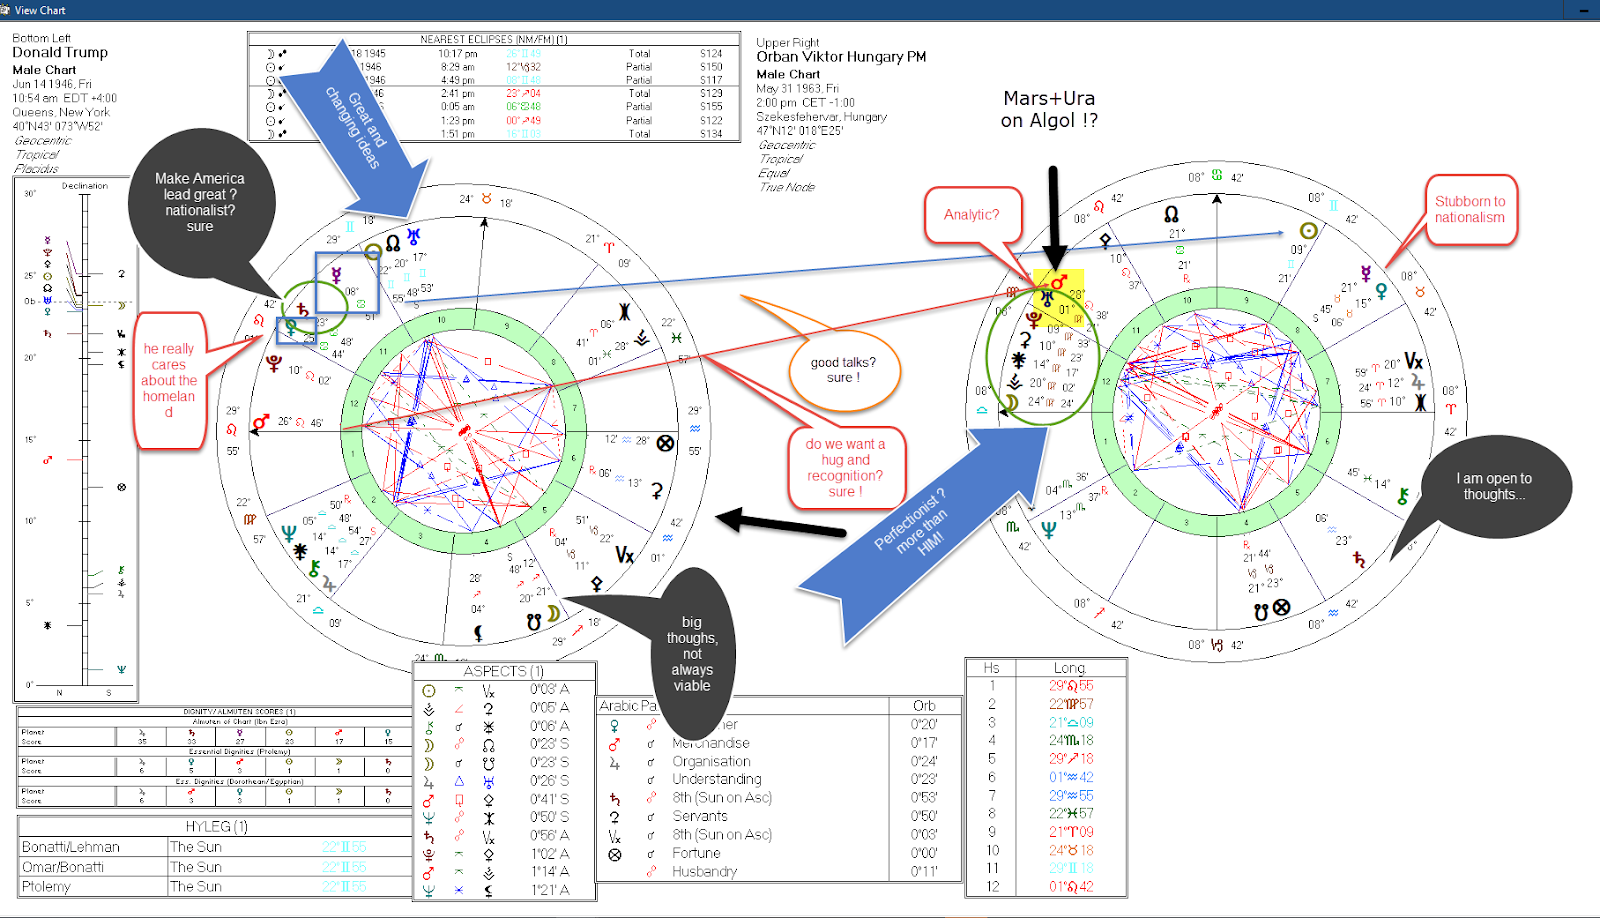
Task: Click Mercury glyph in Orban chart
Action: [1365, 273]
